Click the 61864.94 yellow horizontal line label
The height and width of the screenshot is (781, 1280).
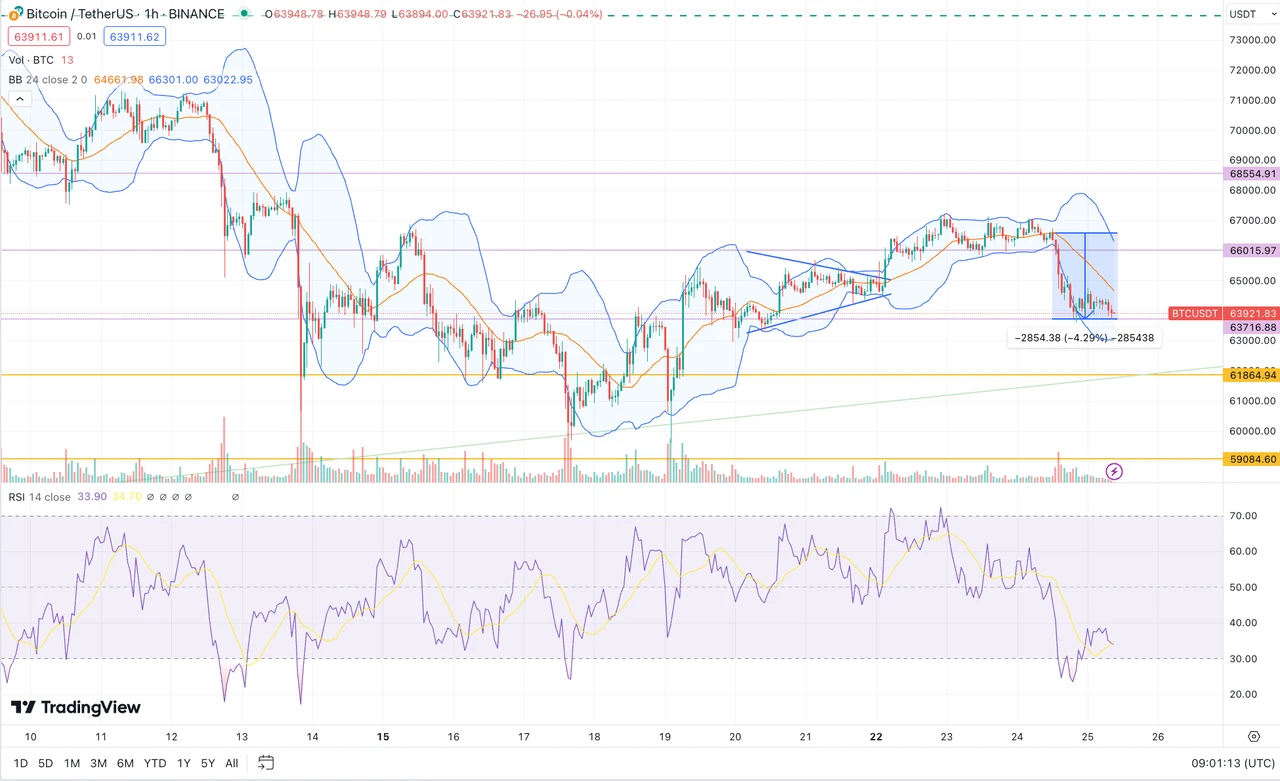tap(1250, 375)
